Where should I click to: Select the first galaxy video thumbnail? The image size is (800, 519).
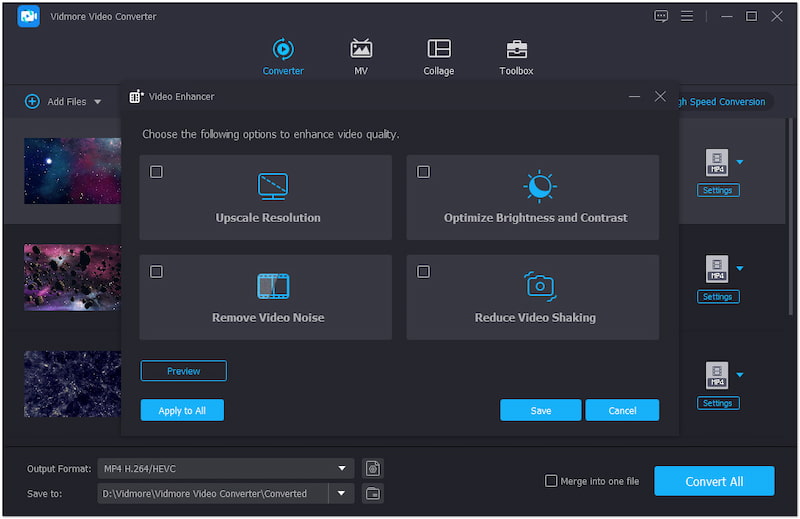pos(72,171)
